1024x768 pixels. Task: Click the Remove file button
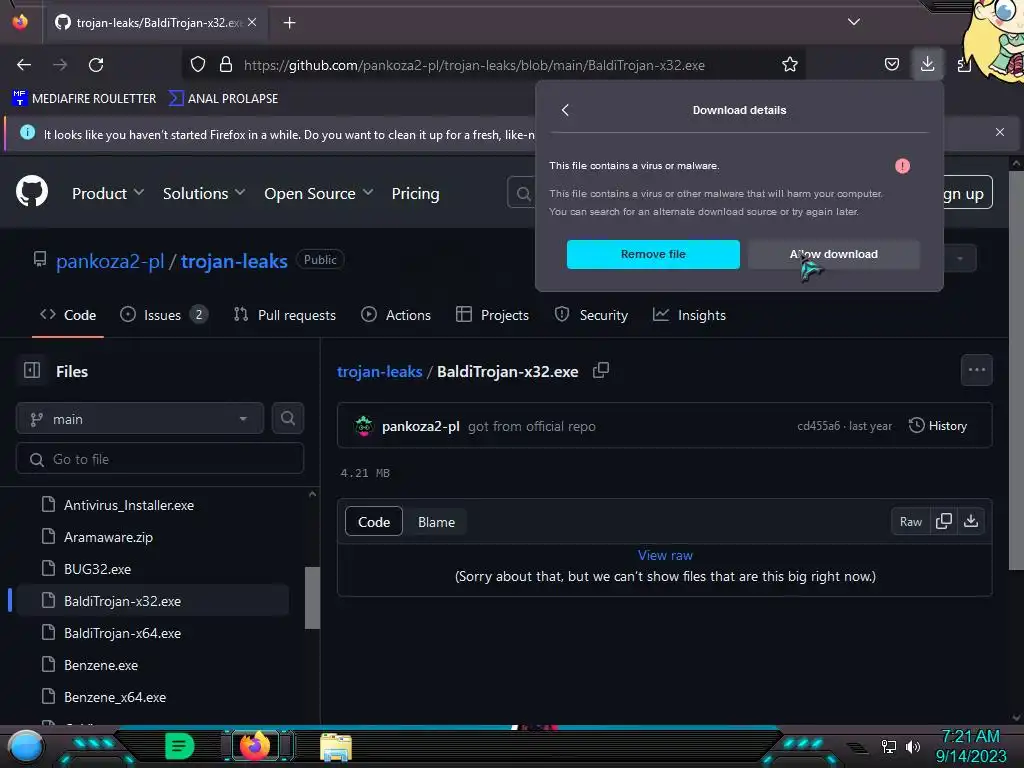pyautogui.click(x=653, y=254)
